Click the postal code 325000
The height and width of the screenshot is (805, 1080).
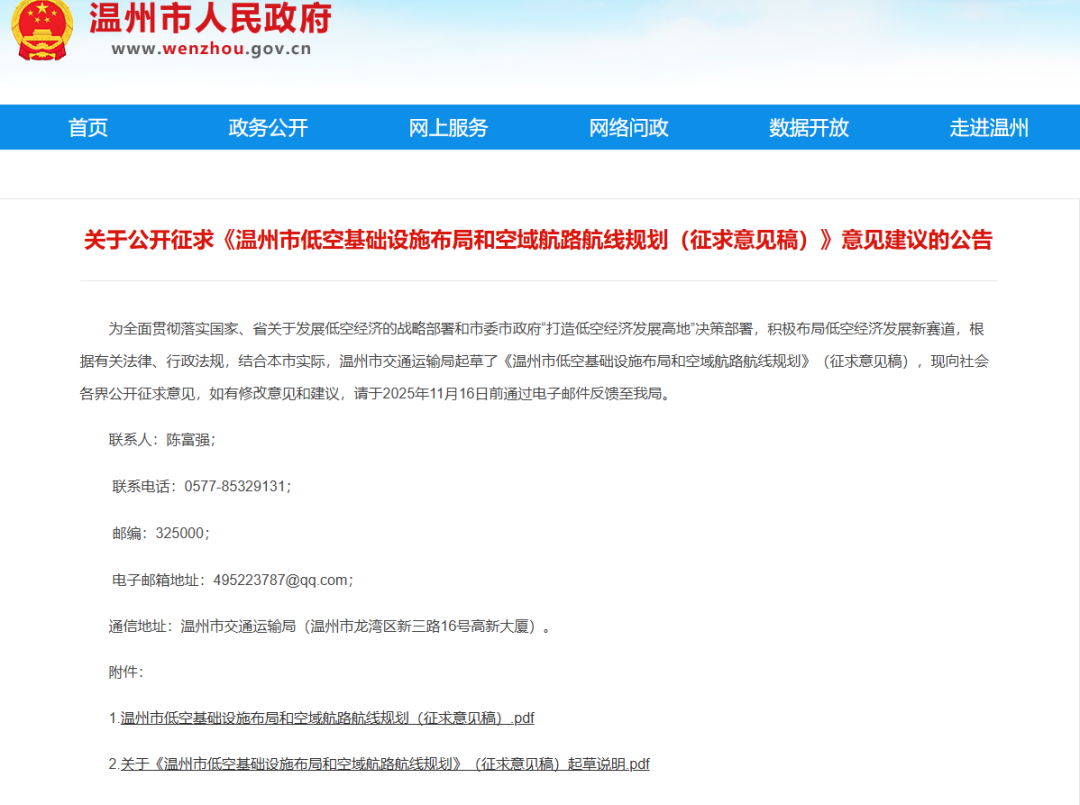(180, 533)
